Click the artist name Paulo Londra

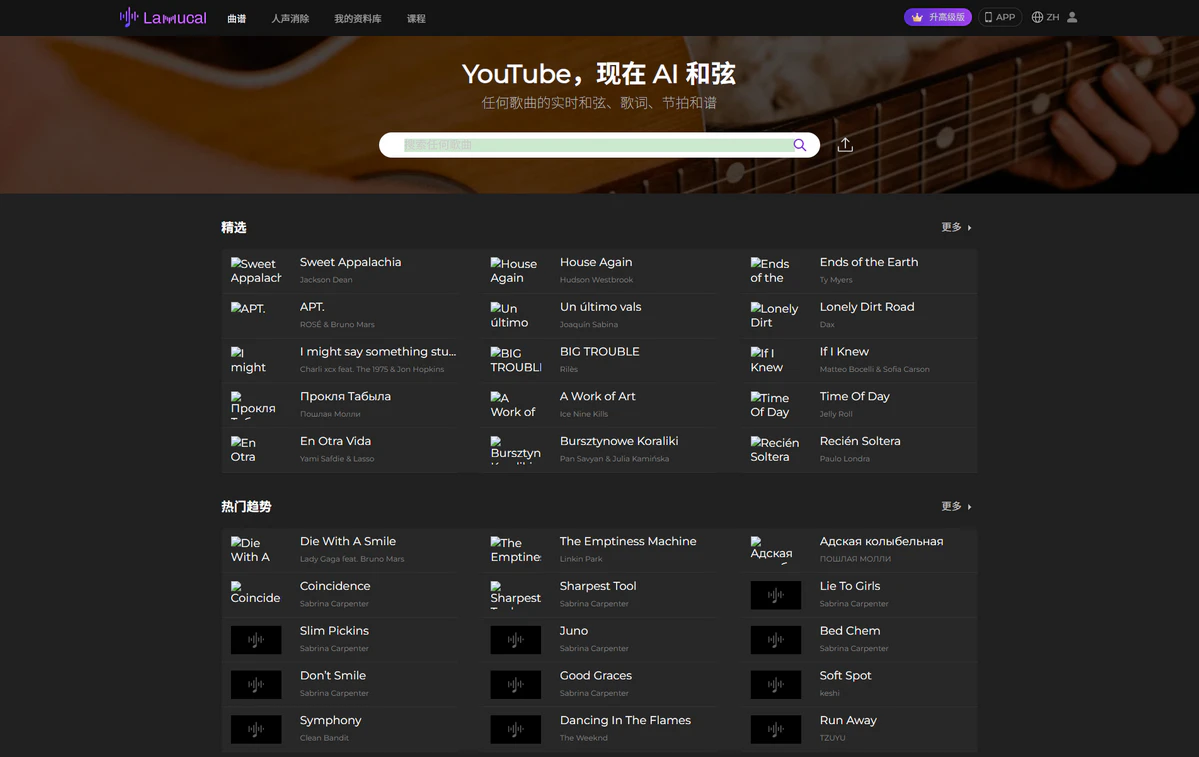(844, 459)
